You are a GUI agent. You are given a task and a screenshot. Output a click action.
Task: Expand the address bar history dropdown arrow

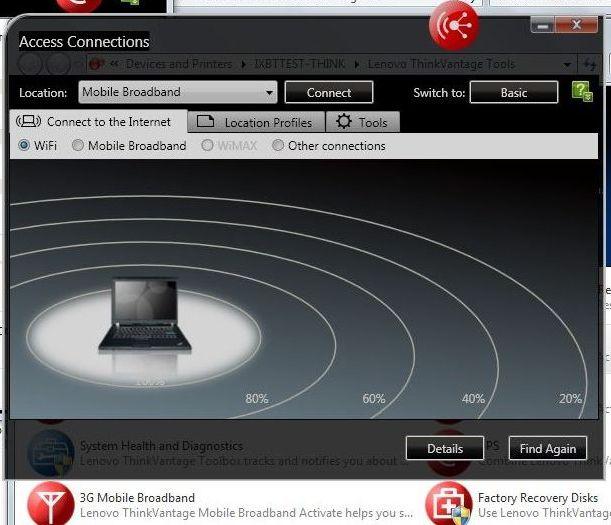click(567, 64)
